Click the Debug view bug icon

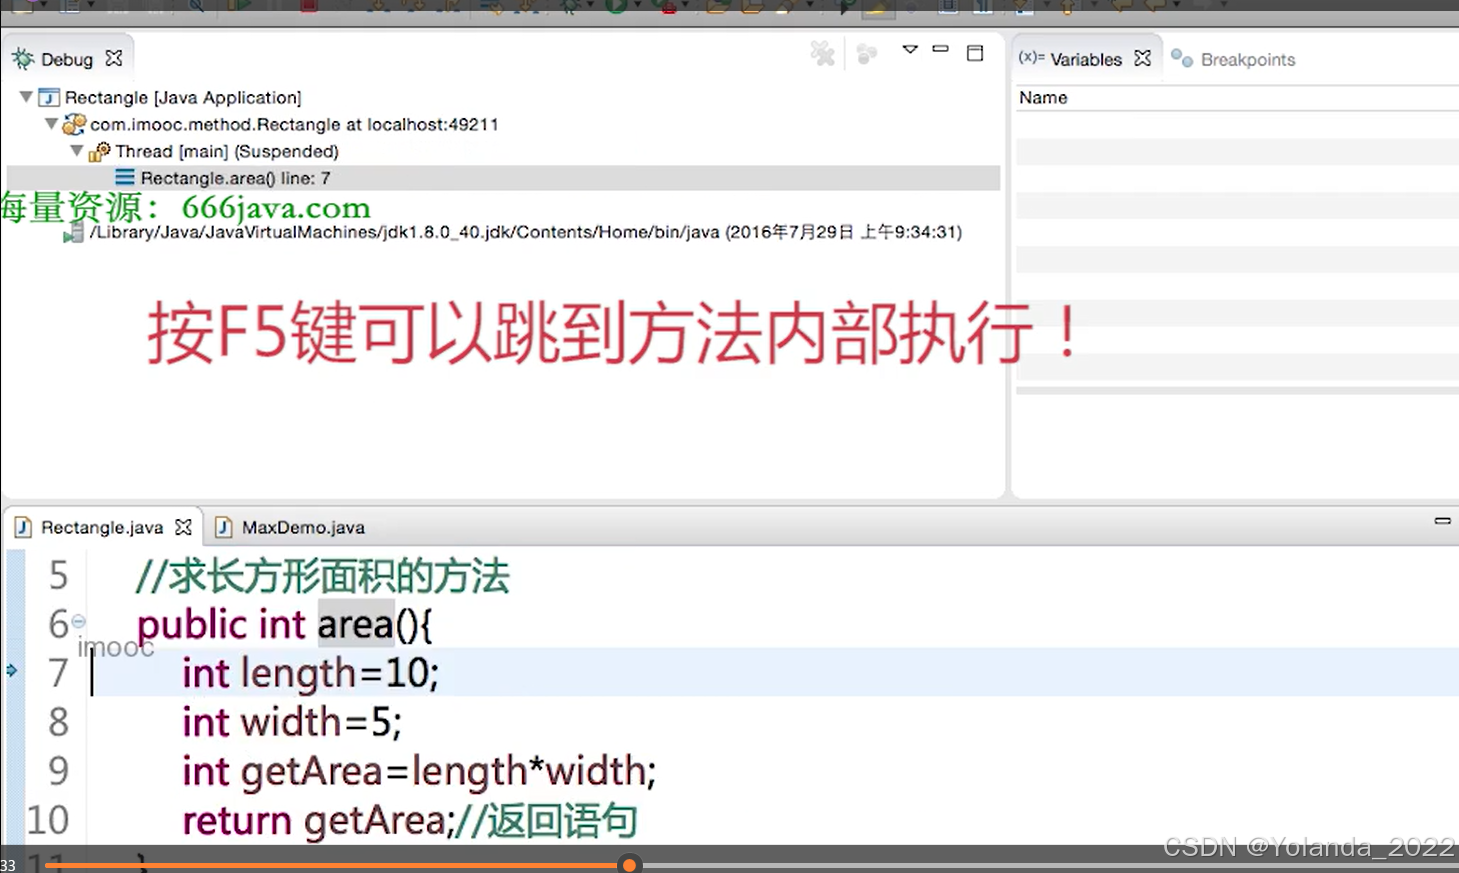click(23, 59)
